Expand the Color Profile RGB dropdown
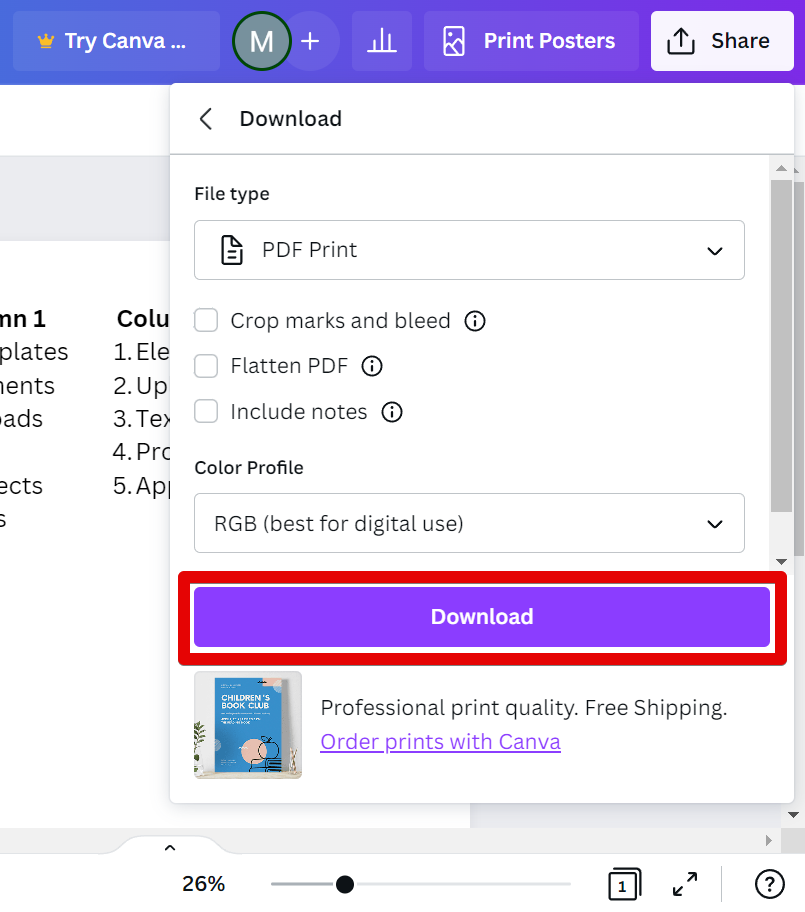The height and width of the screenshot is (912, 805). coord(469,523)
